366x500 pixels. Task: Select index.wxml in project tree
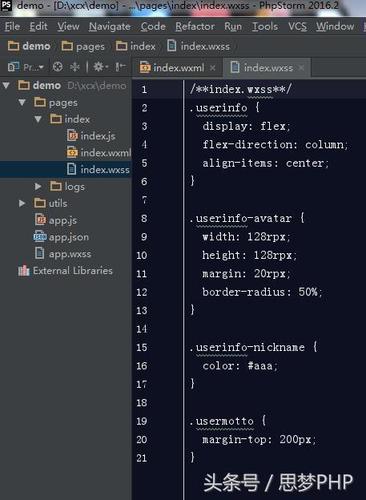[99, 153]
